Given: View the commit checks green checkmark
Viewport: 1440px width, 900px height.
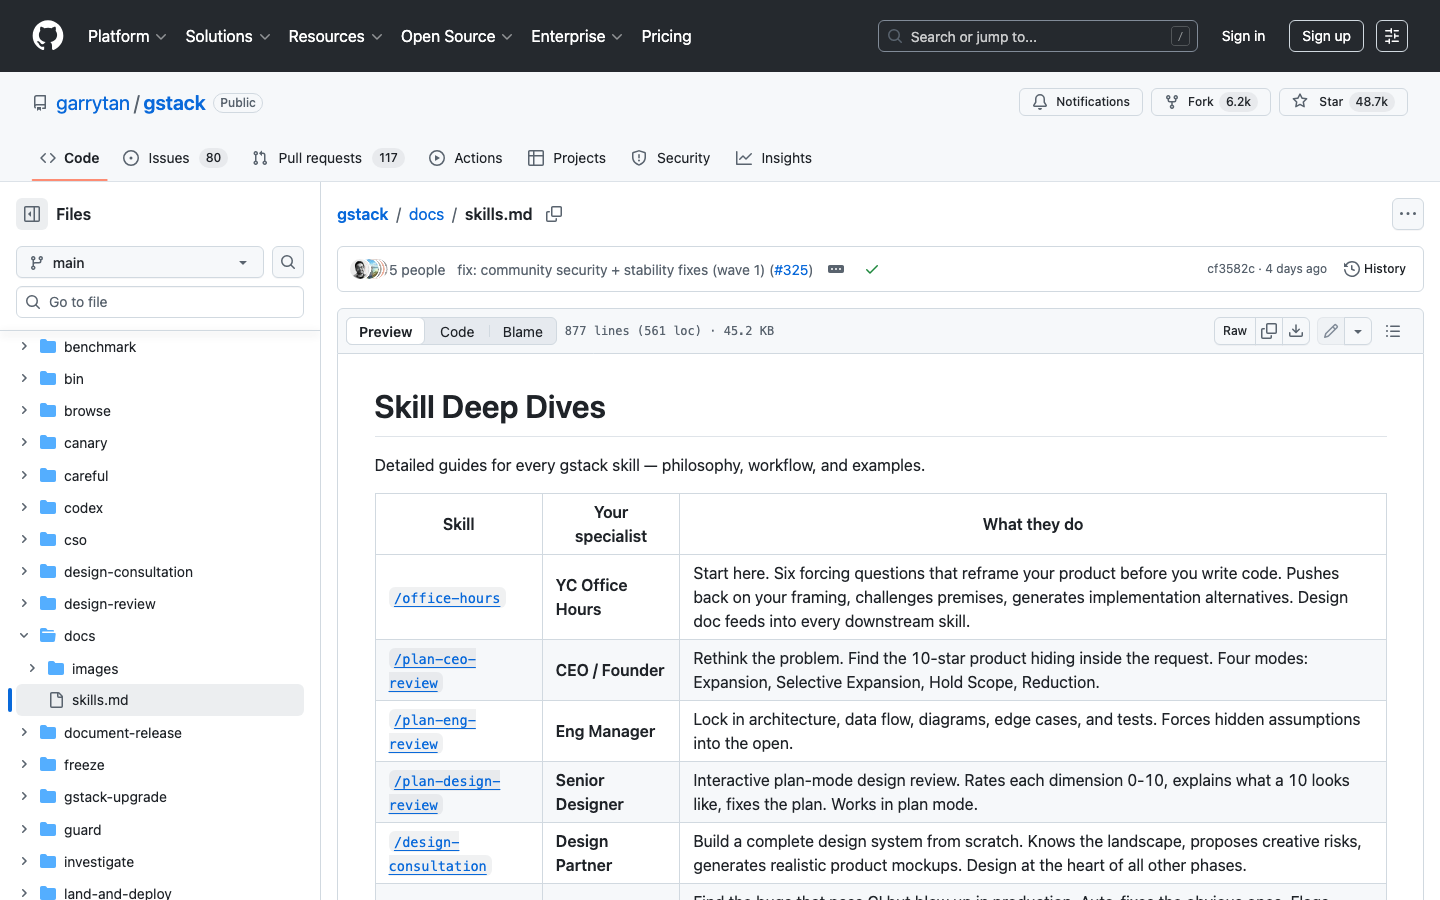Looking at the screenshot, I should pyautogui.click(x=872, y=269).
